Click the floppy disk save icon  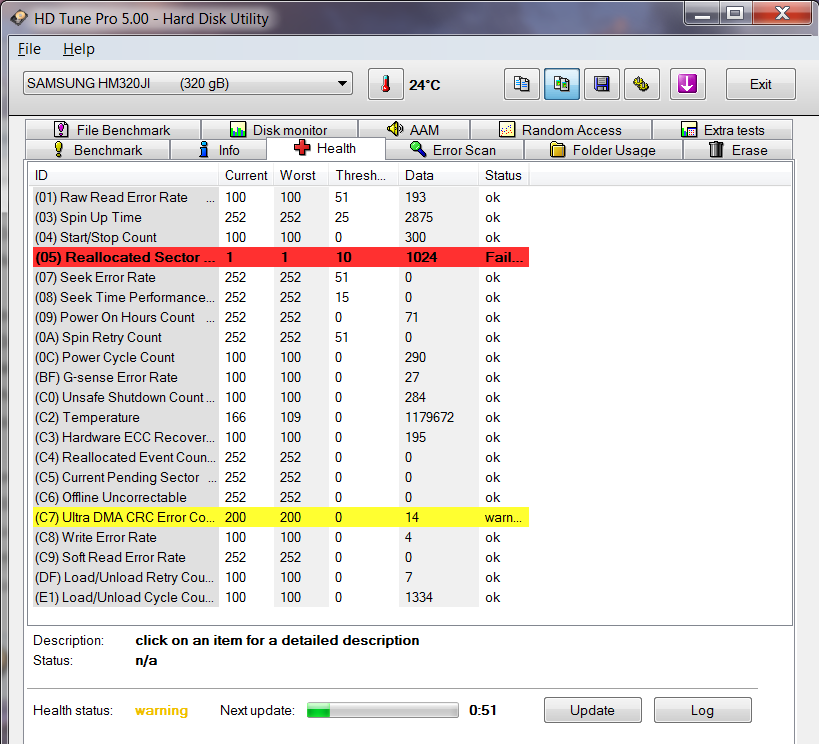pyautogui.click(x=602, y=85)
